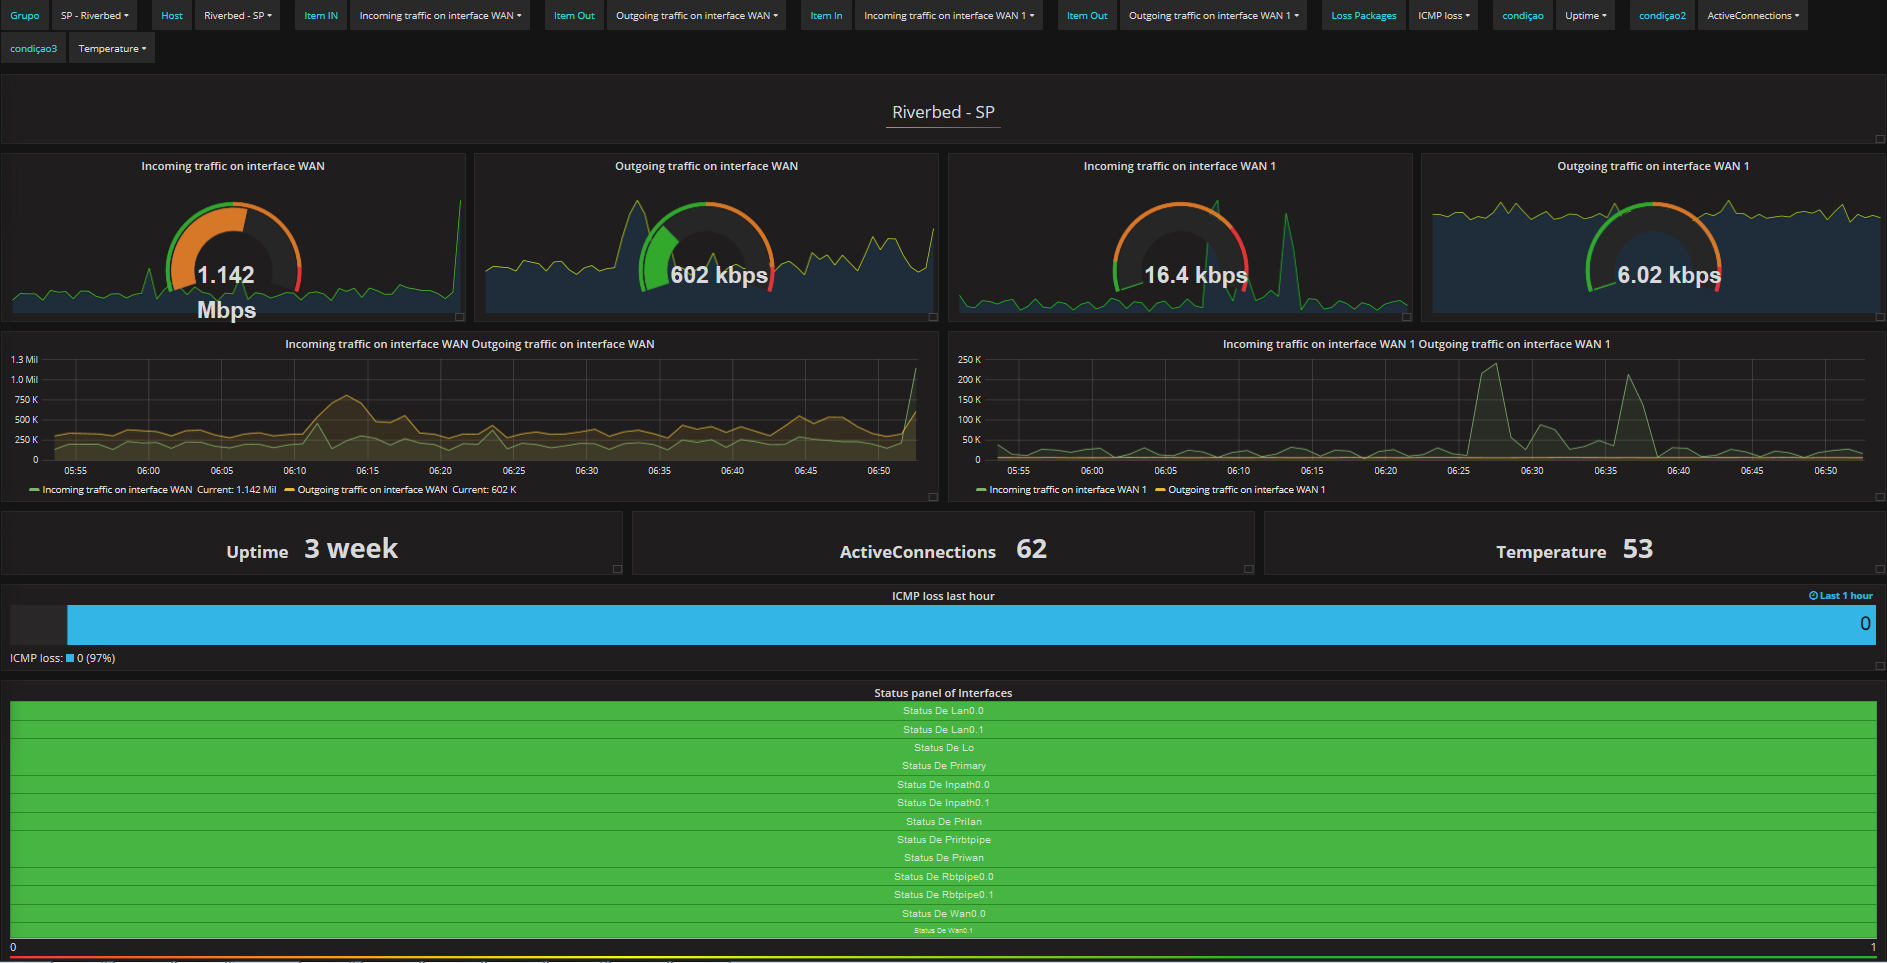Open the Riverbed - SP host dropdown

pos(238,16)
